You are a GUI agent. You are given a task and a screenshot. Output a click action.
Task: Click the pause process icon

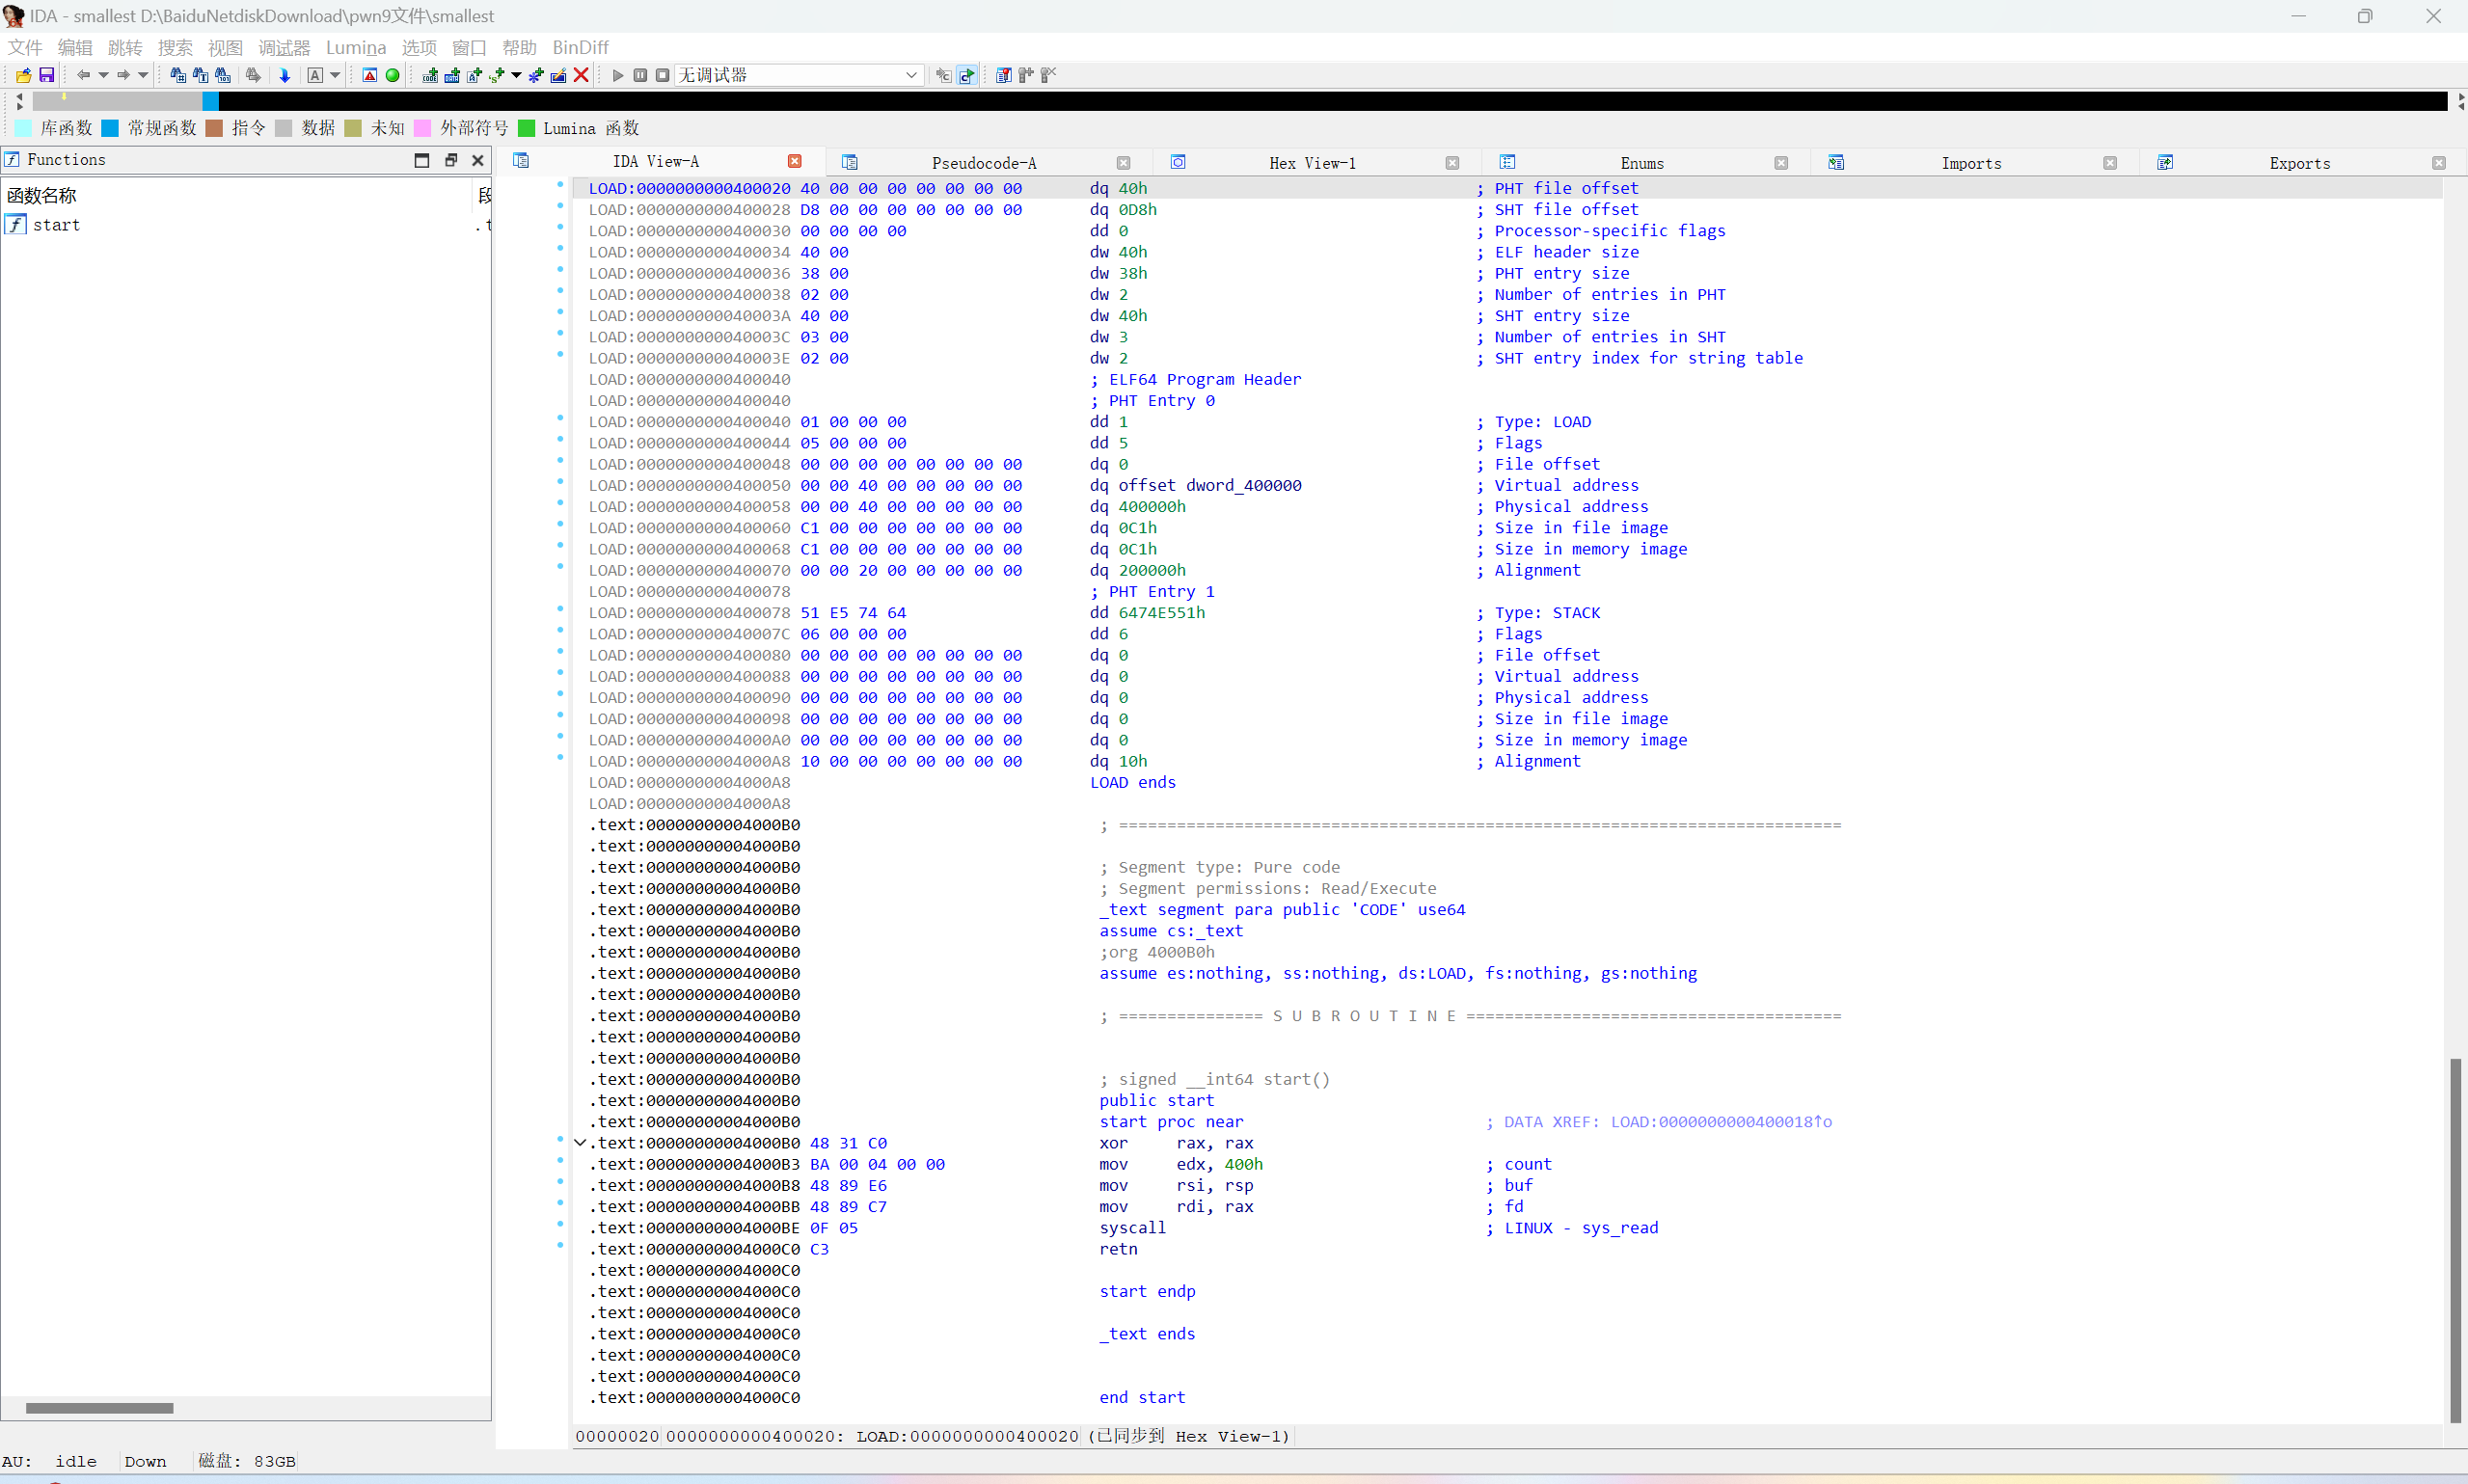[640, 75]
